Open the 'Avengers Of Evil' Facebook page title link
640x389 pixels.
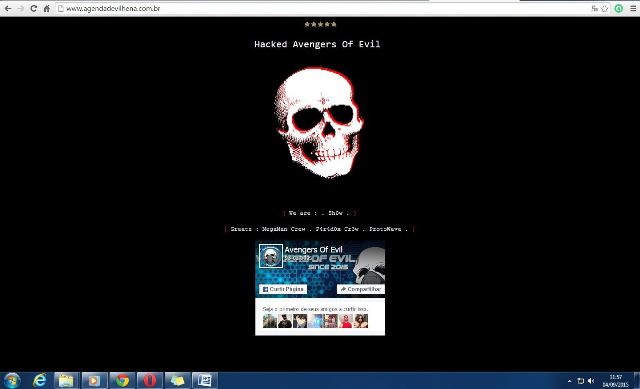pyautogui.click(x=313, y=249)
